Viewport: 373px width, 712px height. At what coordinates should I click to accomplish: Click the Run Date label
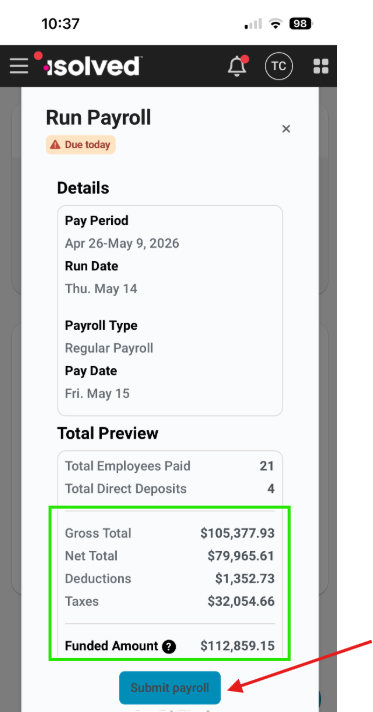pos(92,266)
